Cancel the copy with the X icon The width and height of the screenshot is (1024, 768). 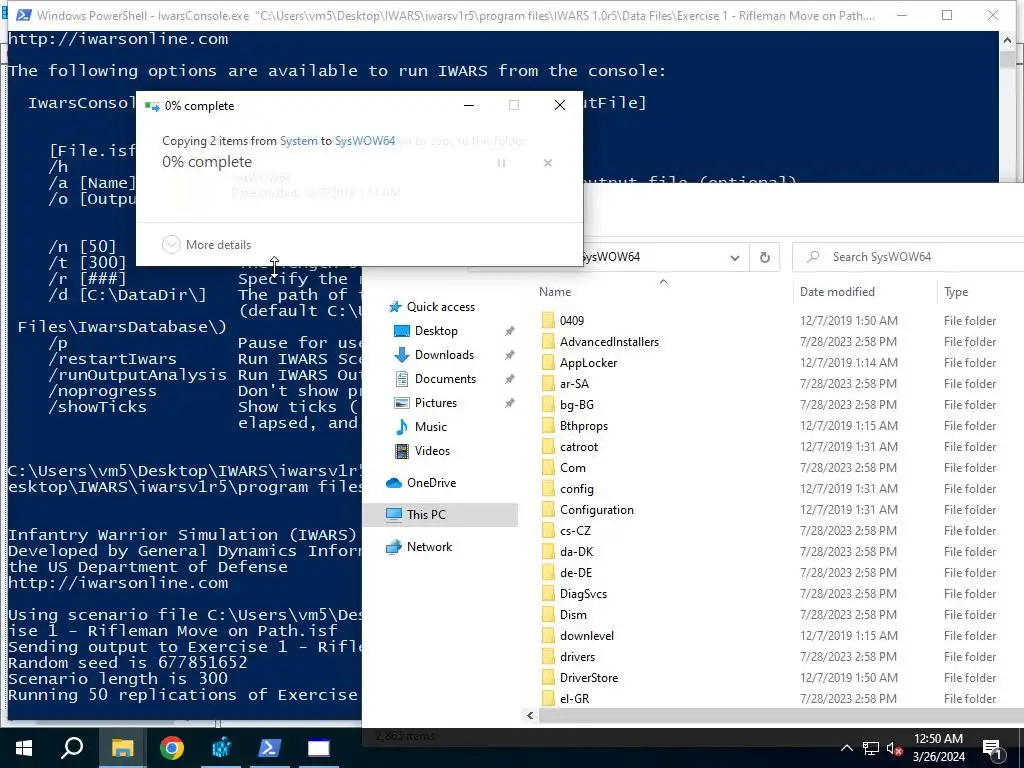click(548, 163)
